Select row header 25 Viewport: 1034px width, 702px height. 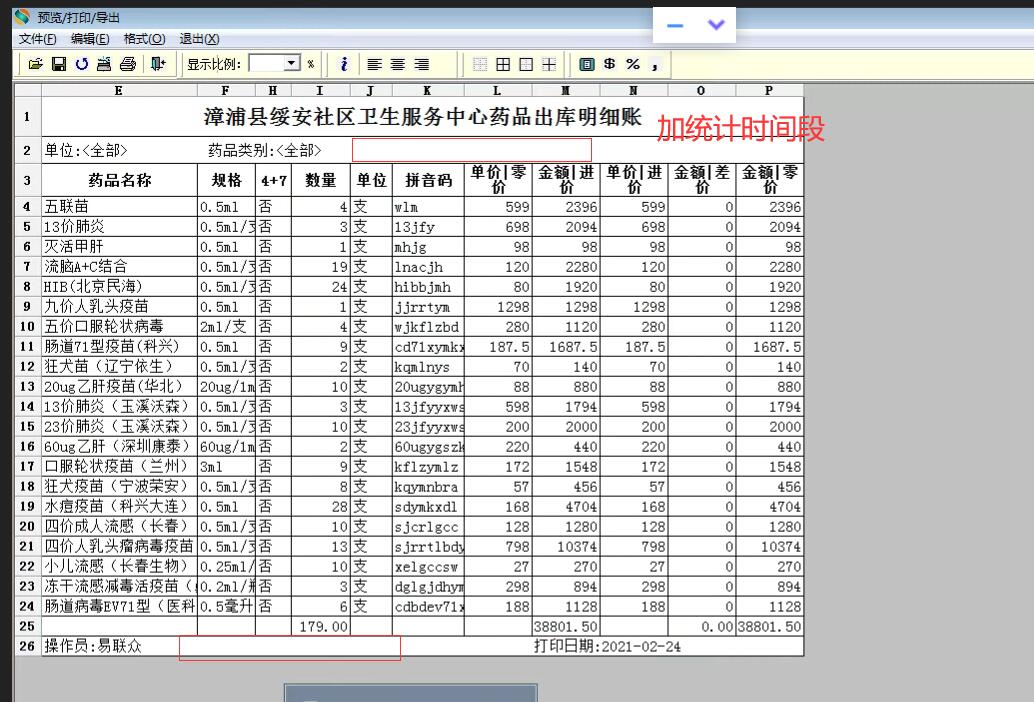point(27,626)
